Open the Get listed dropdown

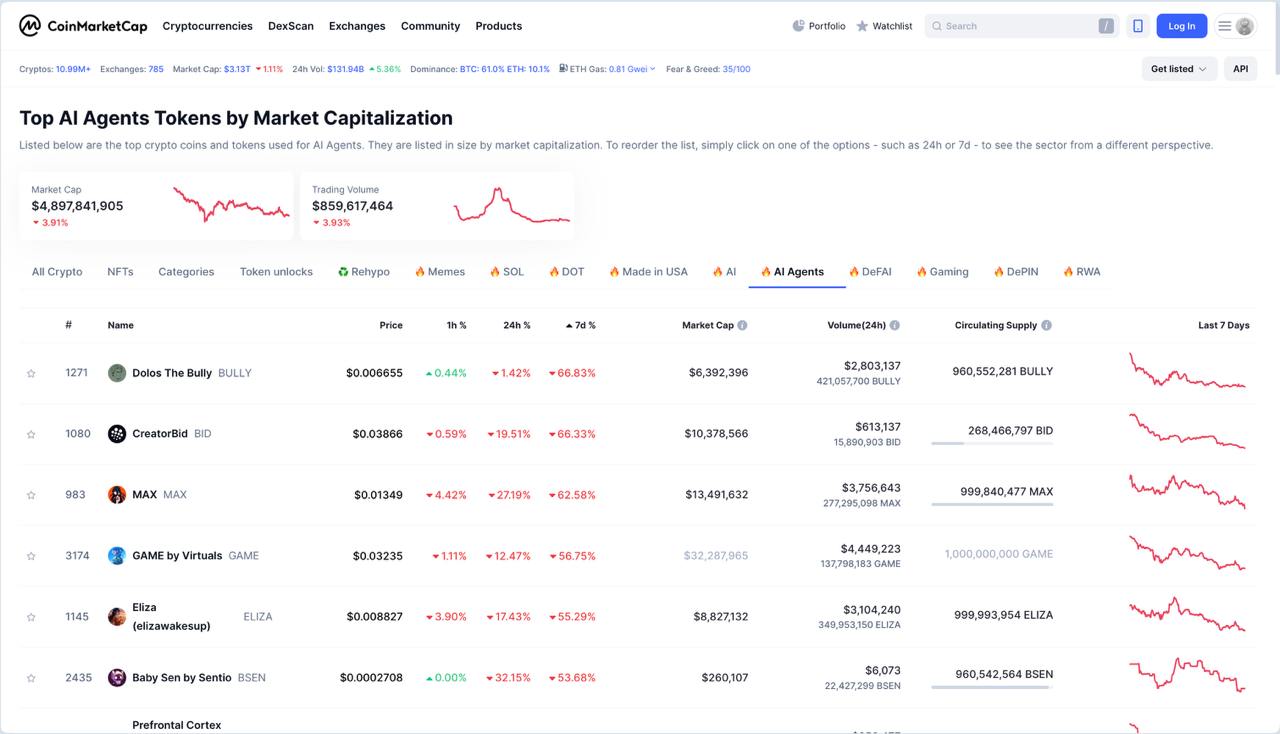(x=1179, y=69)
